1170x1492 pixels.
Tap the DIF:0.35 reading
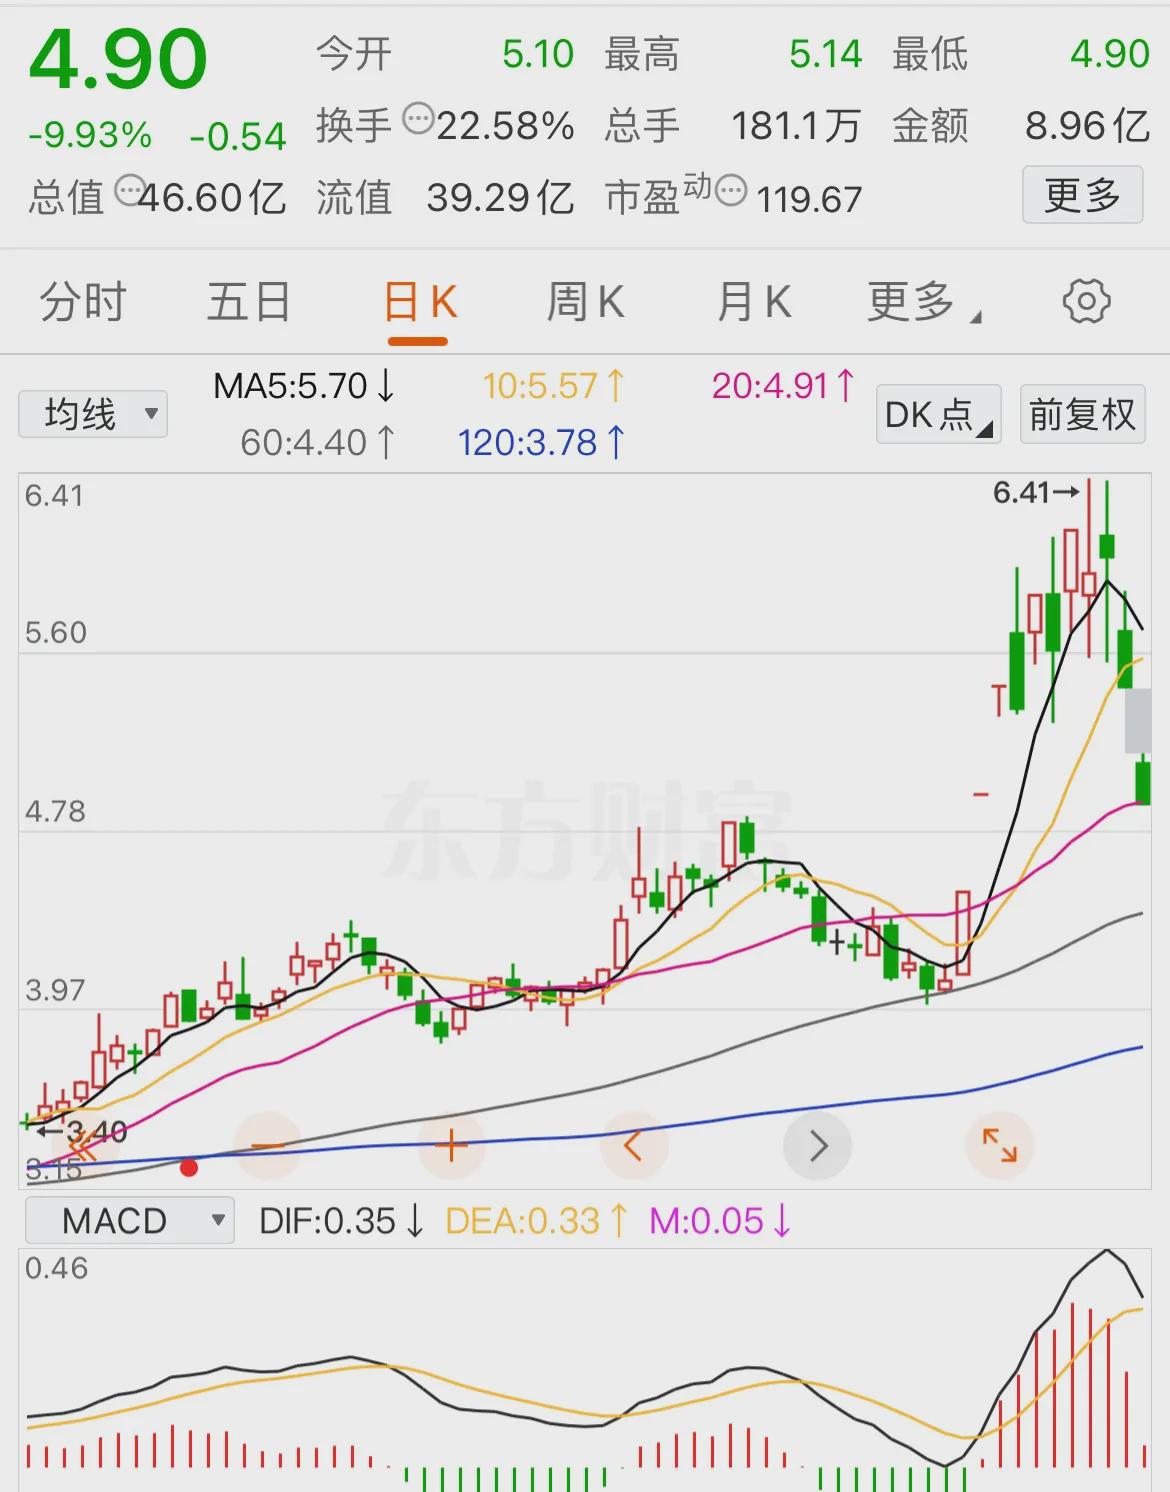(342, 1221)
